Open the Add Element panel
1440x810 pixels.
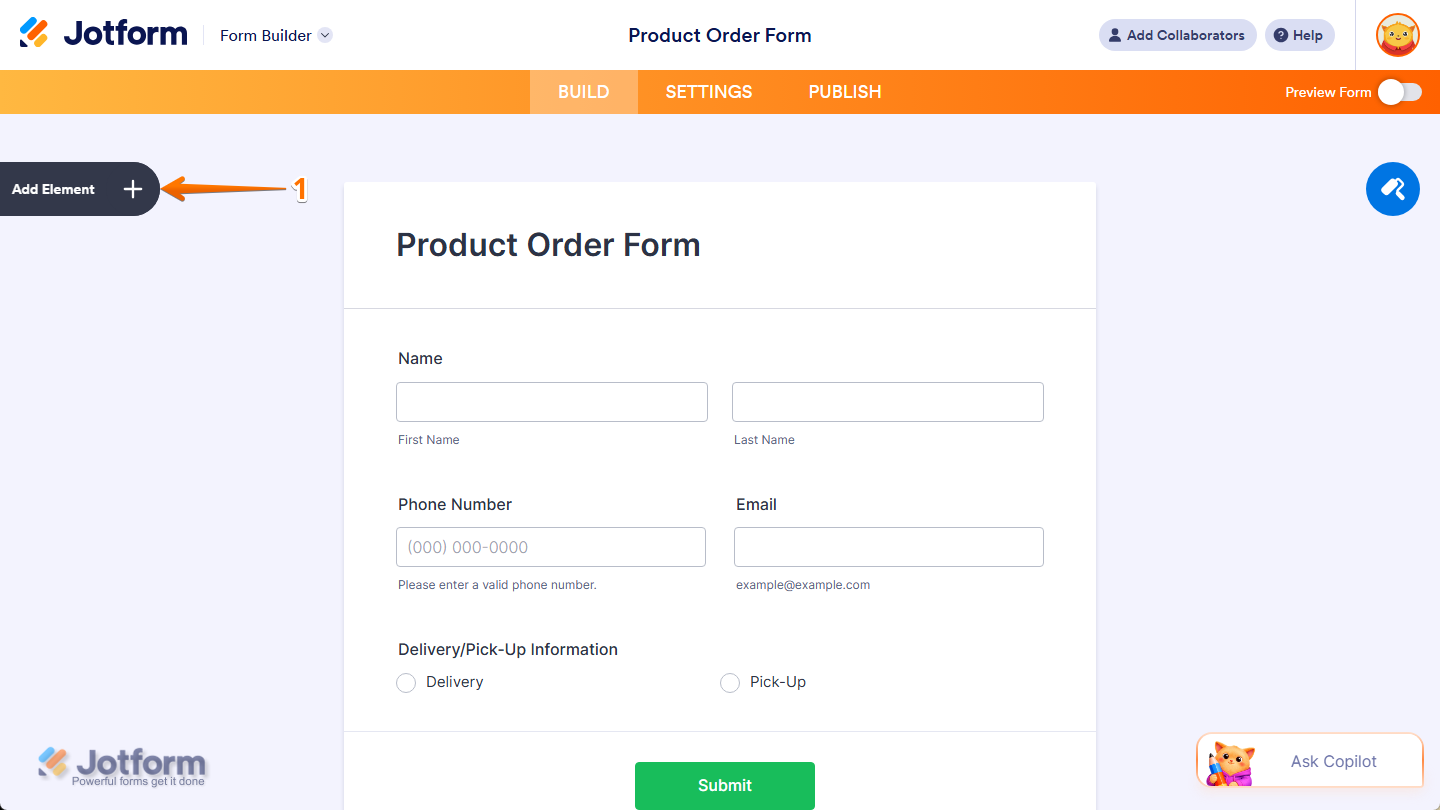[x=53, y=189]
